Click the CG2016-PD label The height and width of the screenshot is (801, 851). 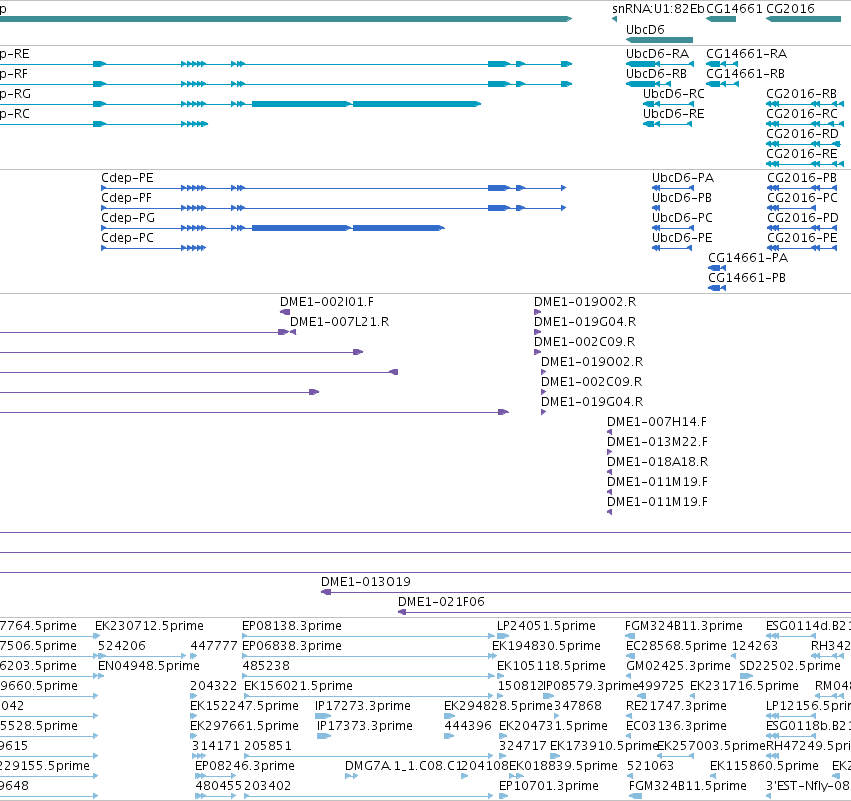pos(803,218)
